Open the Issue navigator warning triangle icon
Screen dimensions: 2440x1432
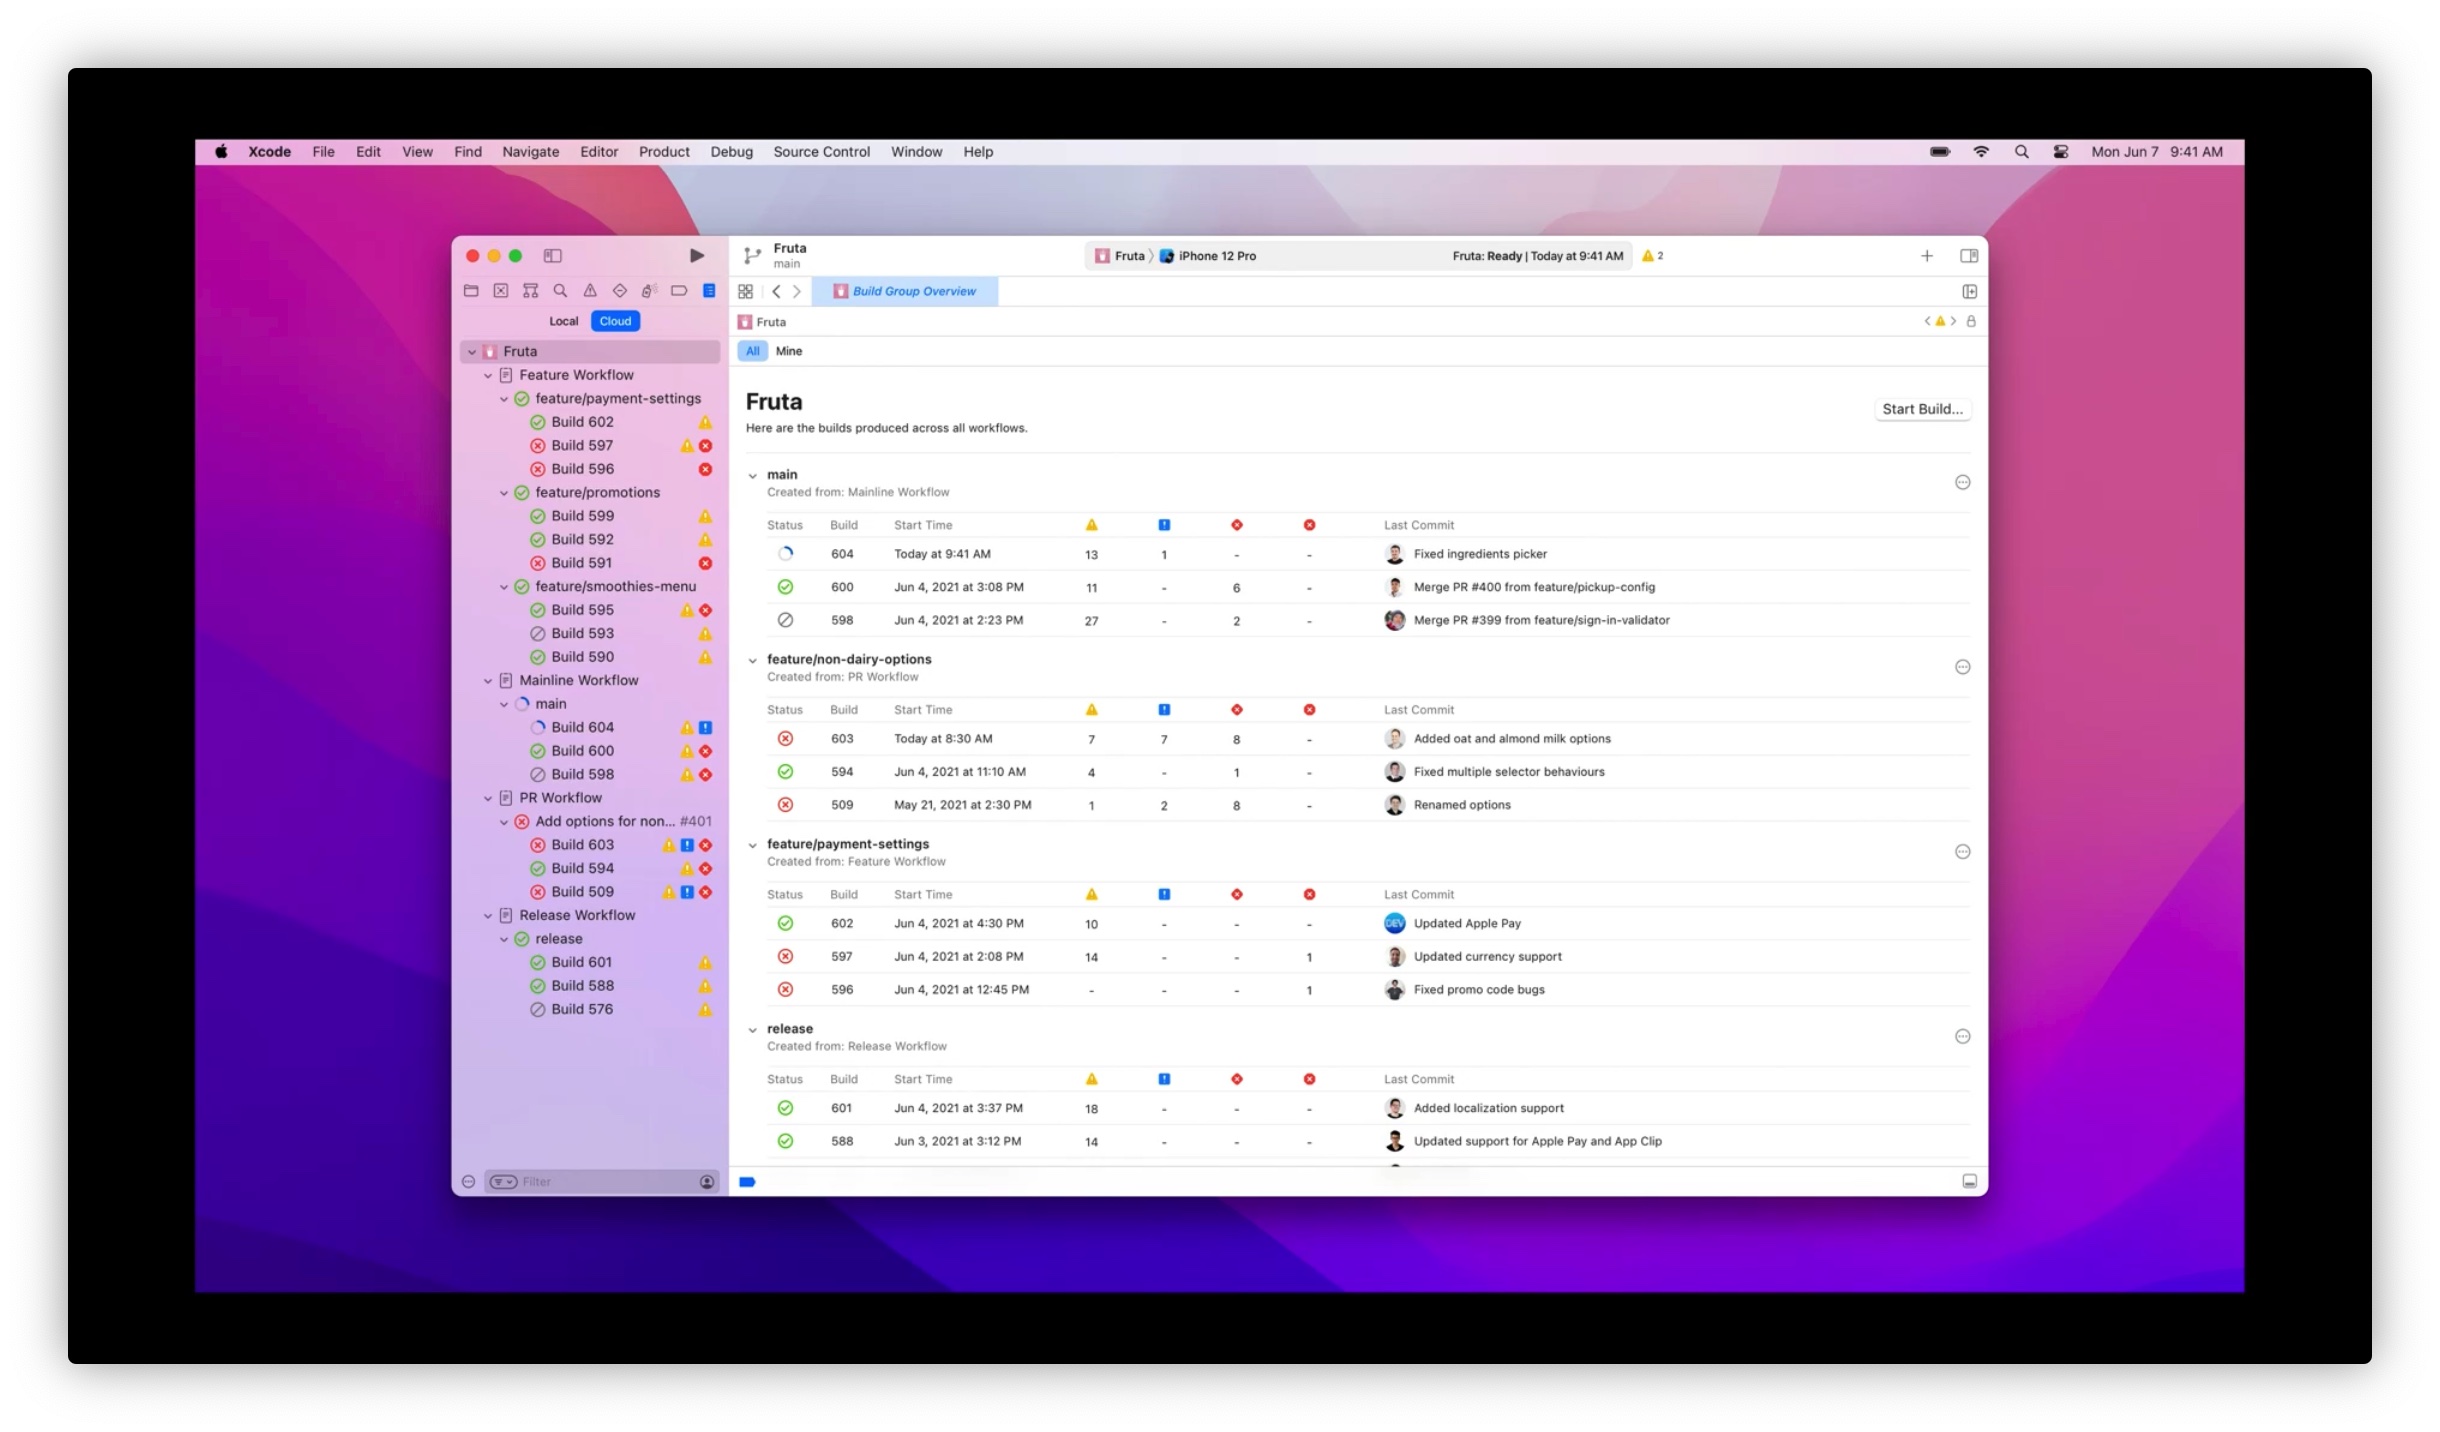590,290
